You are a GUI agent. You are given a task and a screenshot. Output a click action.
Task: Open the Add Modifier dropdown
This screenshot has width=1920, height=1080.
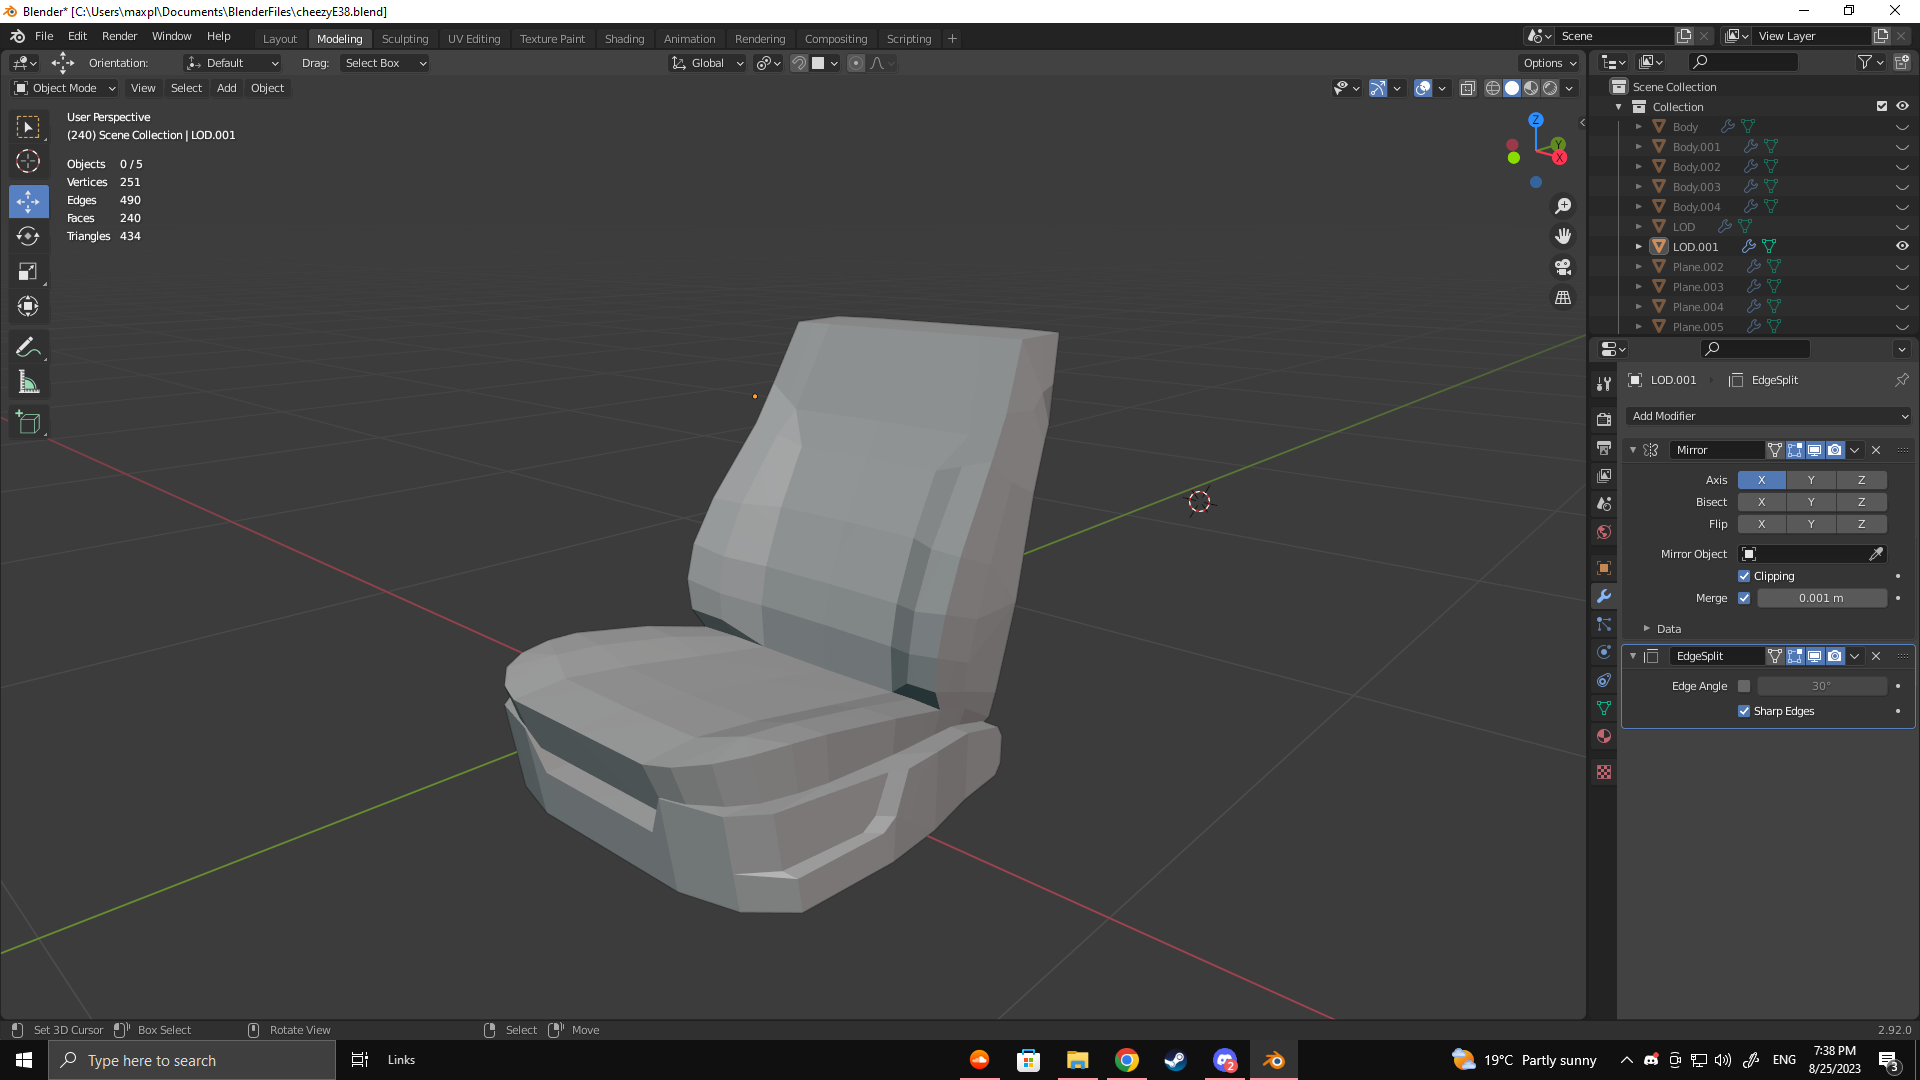coord(1769,416)
